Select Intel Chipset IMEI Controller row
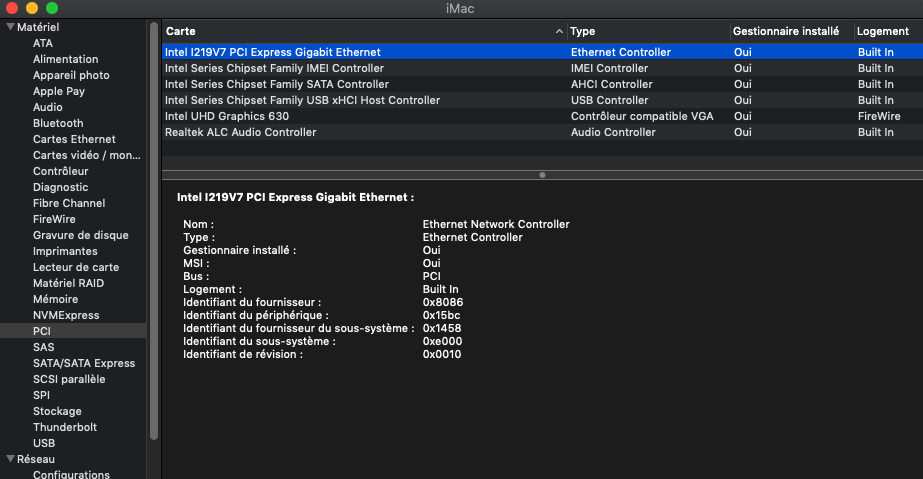The width and height of the screenshot is (923, 479). tap(542, 68)
